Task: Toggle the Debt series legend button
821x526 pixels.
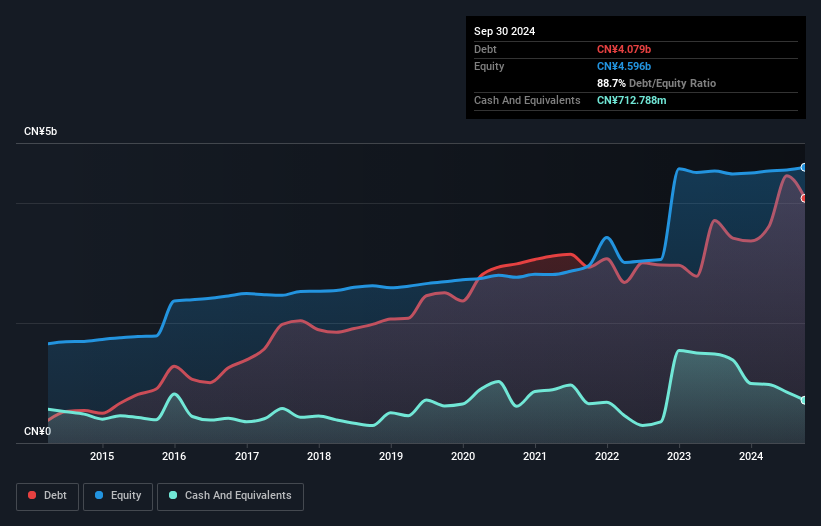Action: pos(48,496)
